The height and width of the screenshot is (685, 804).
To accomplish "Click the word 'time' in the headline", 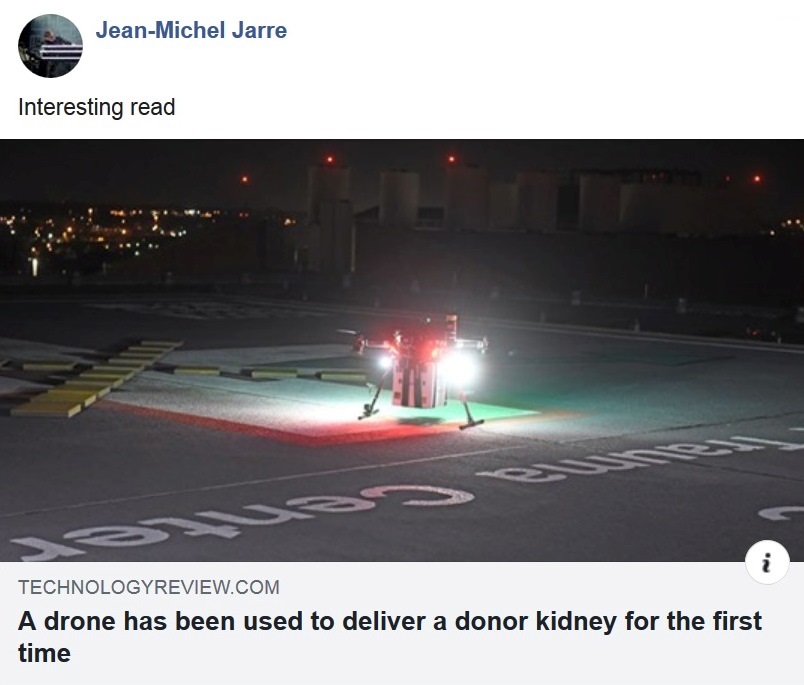I will (x=44, y=653).
